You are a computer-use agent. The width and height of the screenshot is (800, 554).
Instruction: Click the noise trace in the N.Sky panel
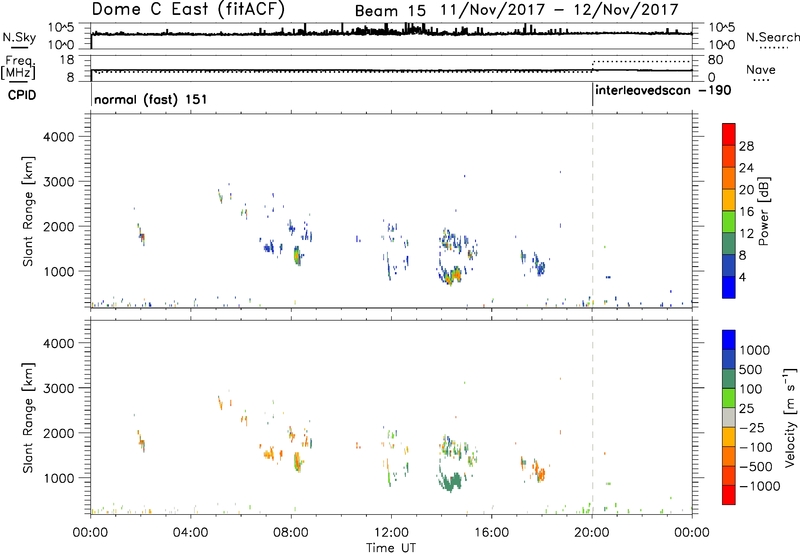[x=391, y=33]
